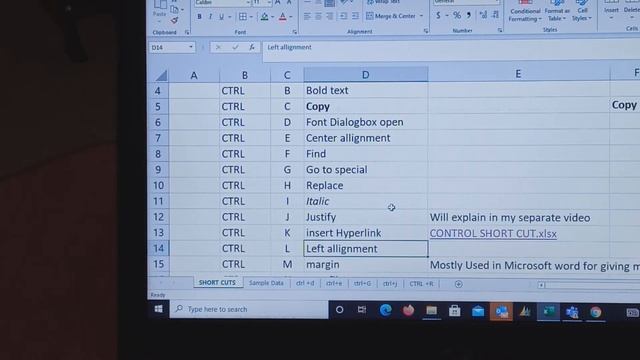Decrease decimal places in Number group
This screenshot has height=360, width=640.
[x=495, y=15]
